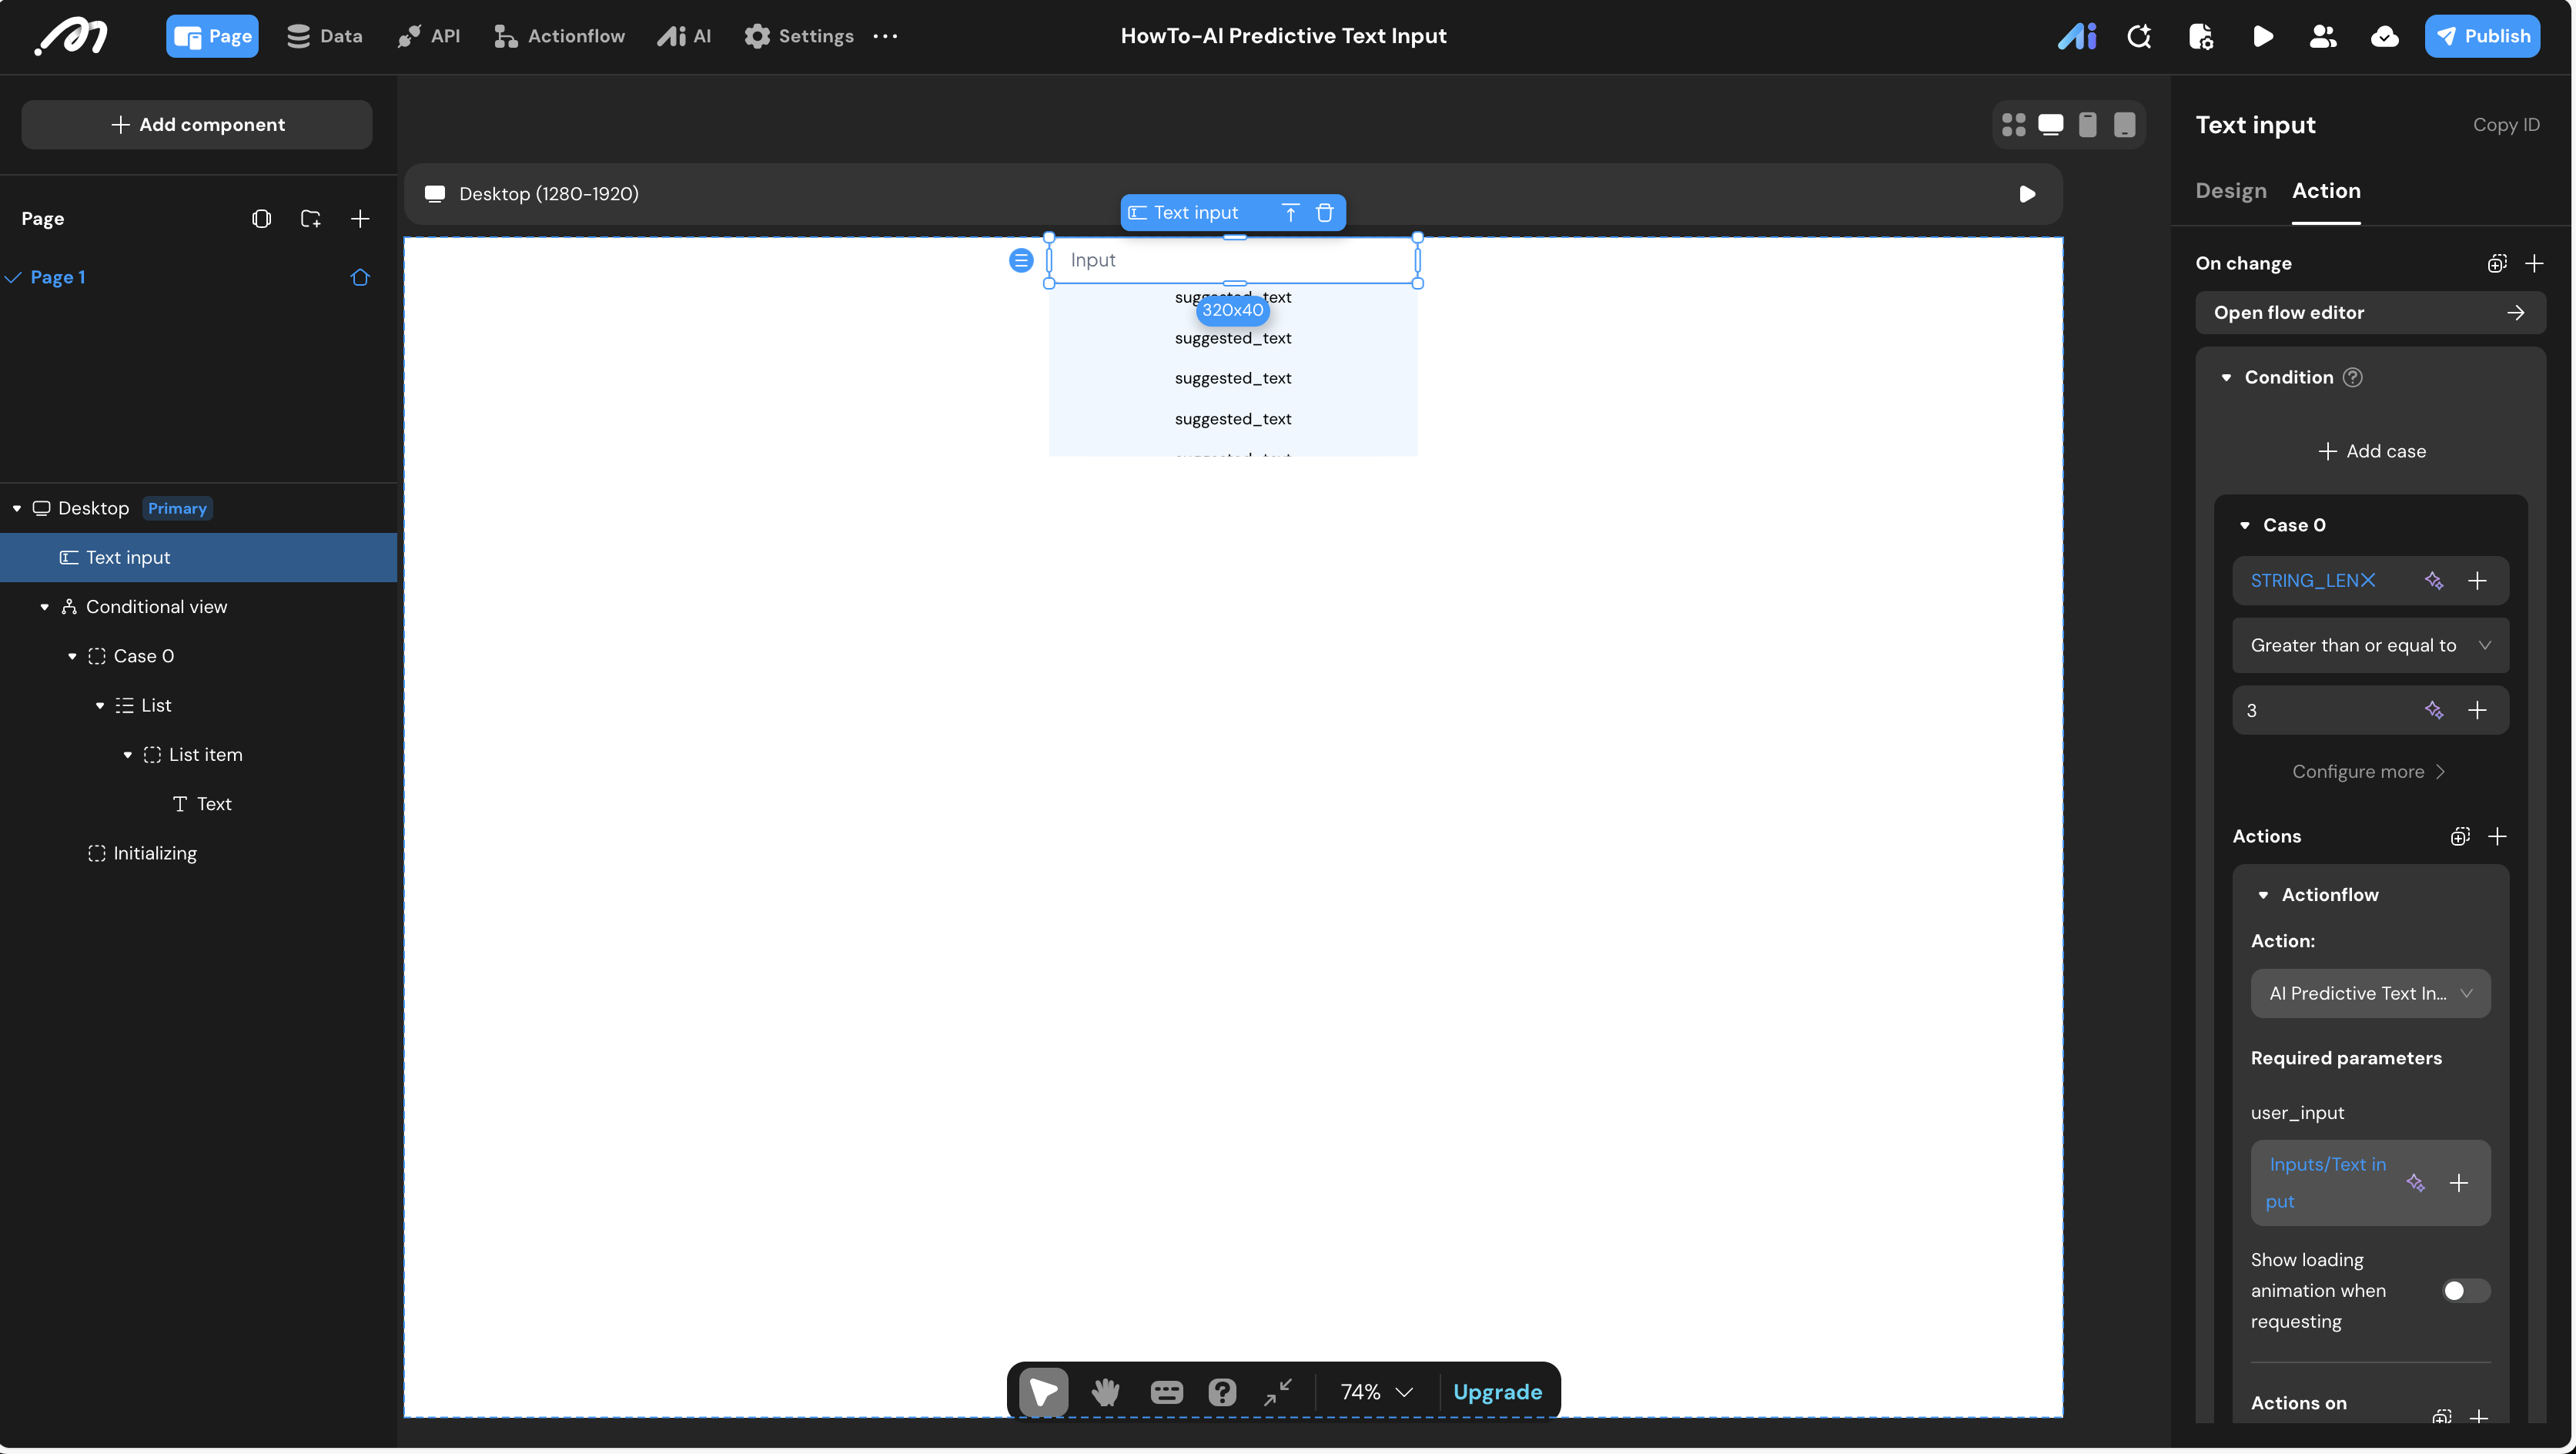Collapse the Conditional view tree node
This screenshot has height=1454, width=2576.
[45, 607]
